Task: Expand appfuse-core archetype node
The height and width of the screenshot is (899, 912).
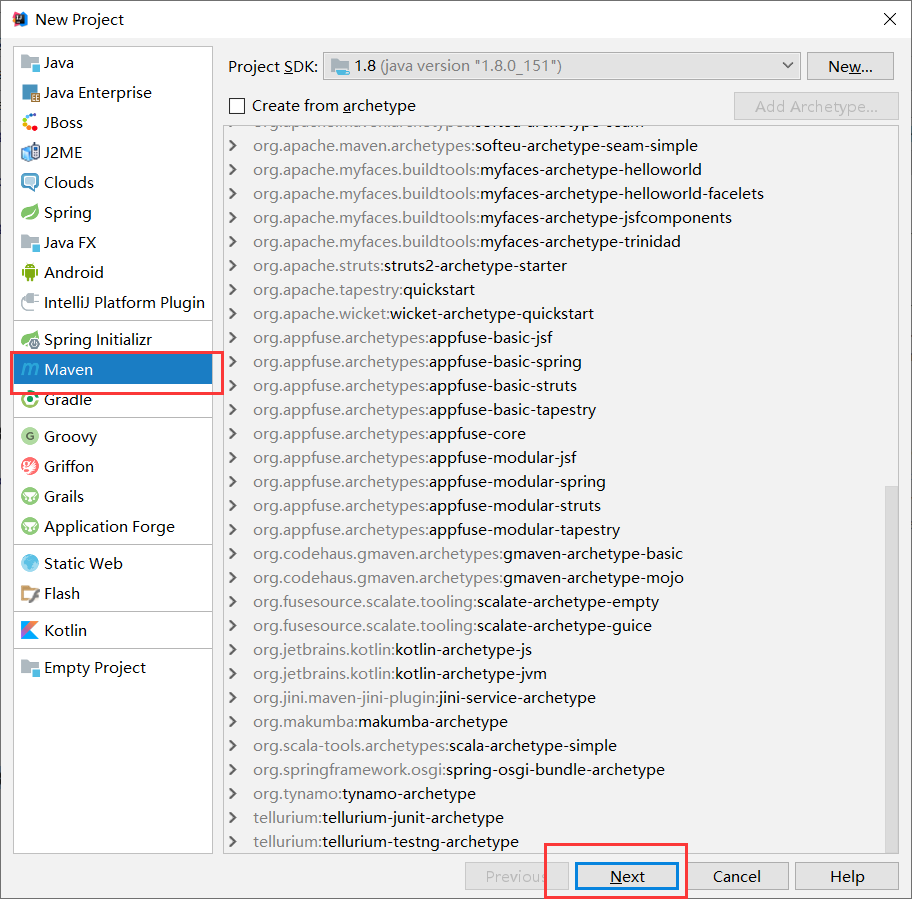Action: 233,434
